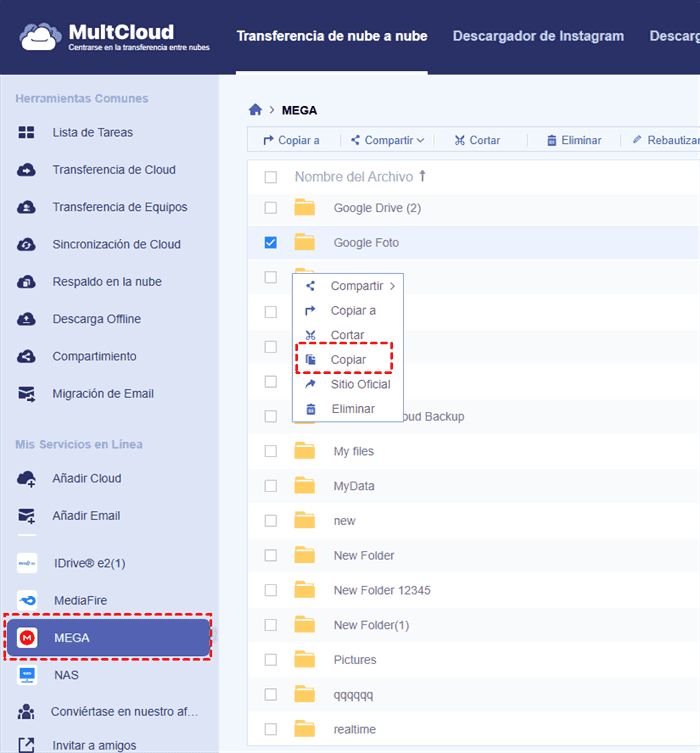Viewport: 700px width, 753px height.
Task: Sort by Nombre del Archivo arrow
Action: click(x=422, y=176)
